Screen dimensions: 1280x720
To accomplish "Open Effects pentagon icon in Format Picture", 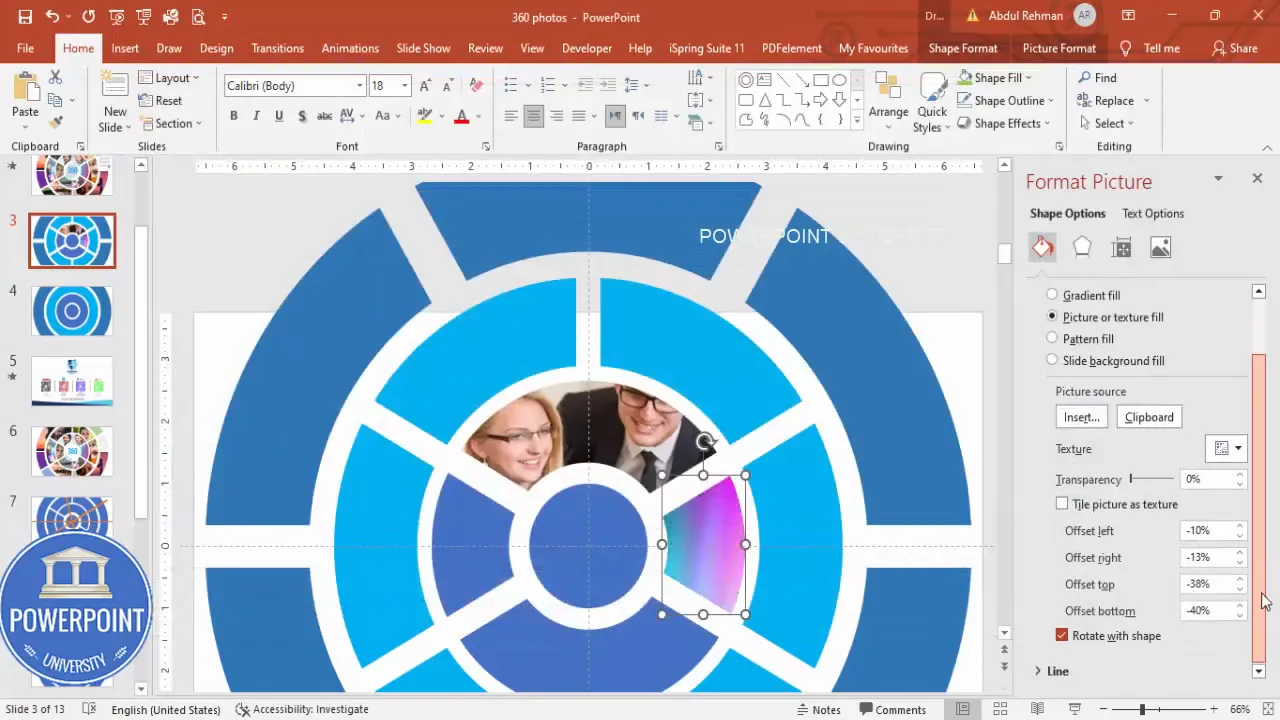I will coord(1082,247).
